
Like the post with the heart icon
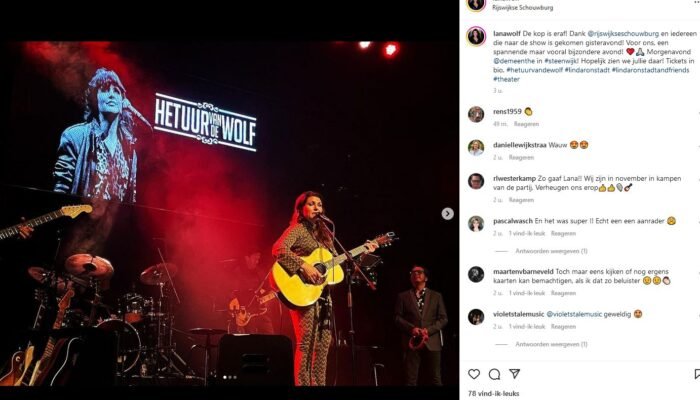coord(474,374)
